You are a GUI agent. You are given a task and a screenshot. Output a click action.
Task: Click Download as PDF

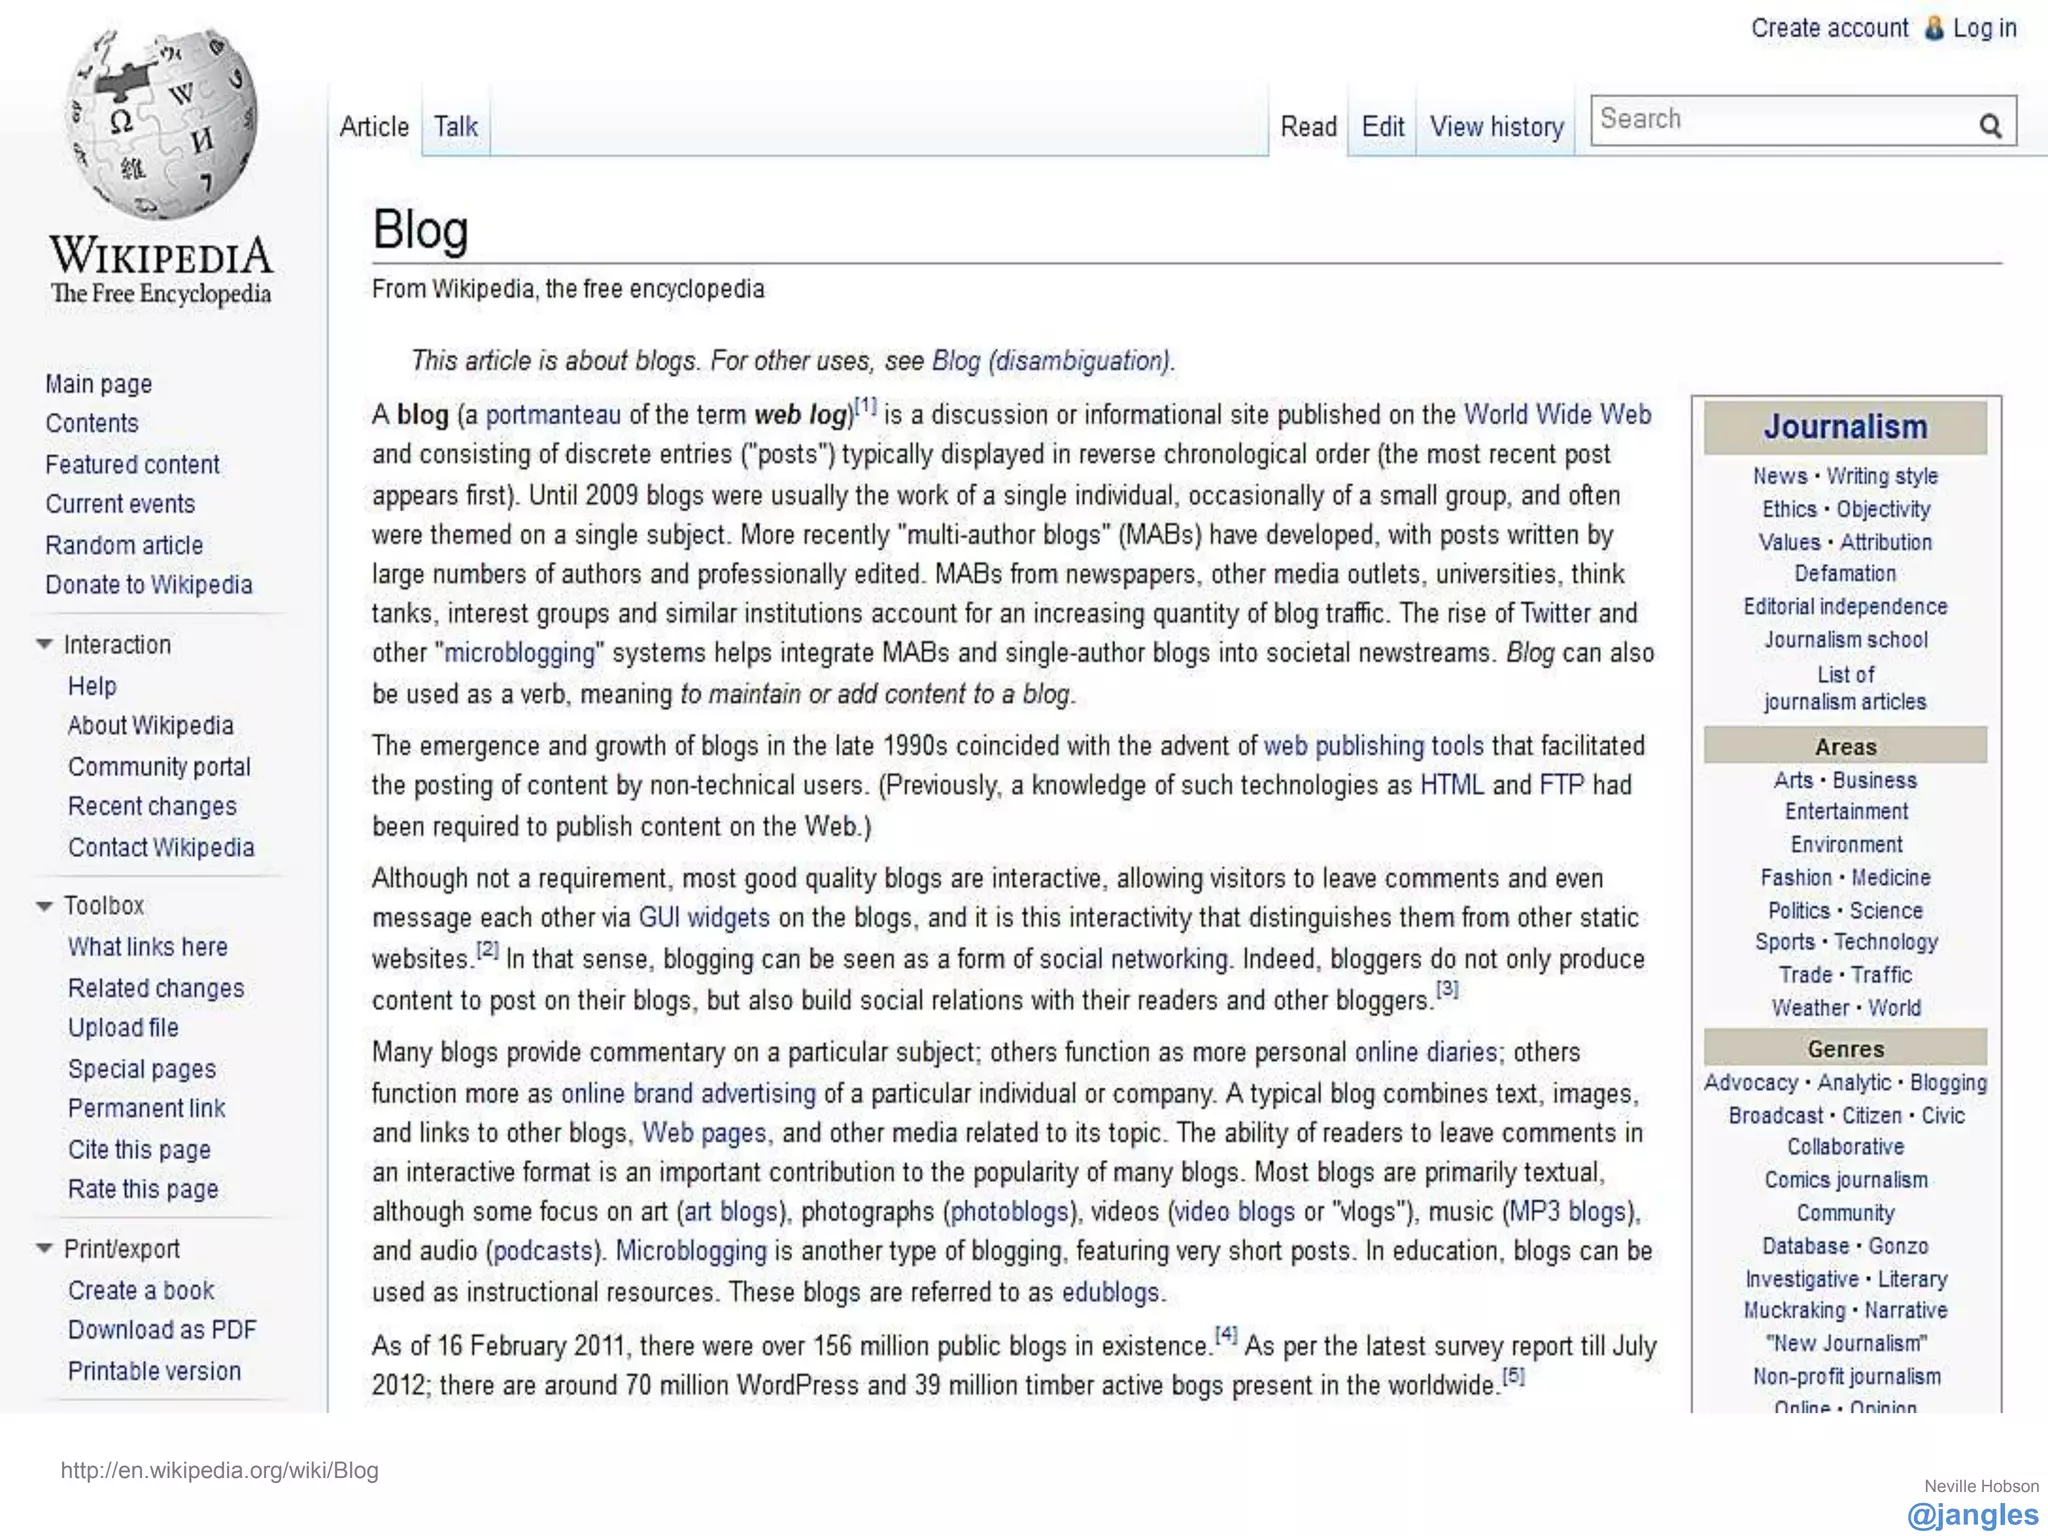162,1330
